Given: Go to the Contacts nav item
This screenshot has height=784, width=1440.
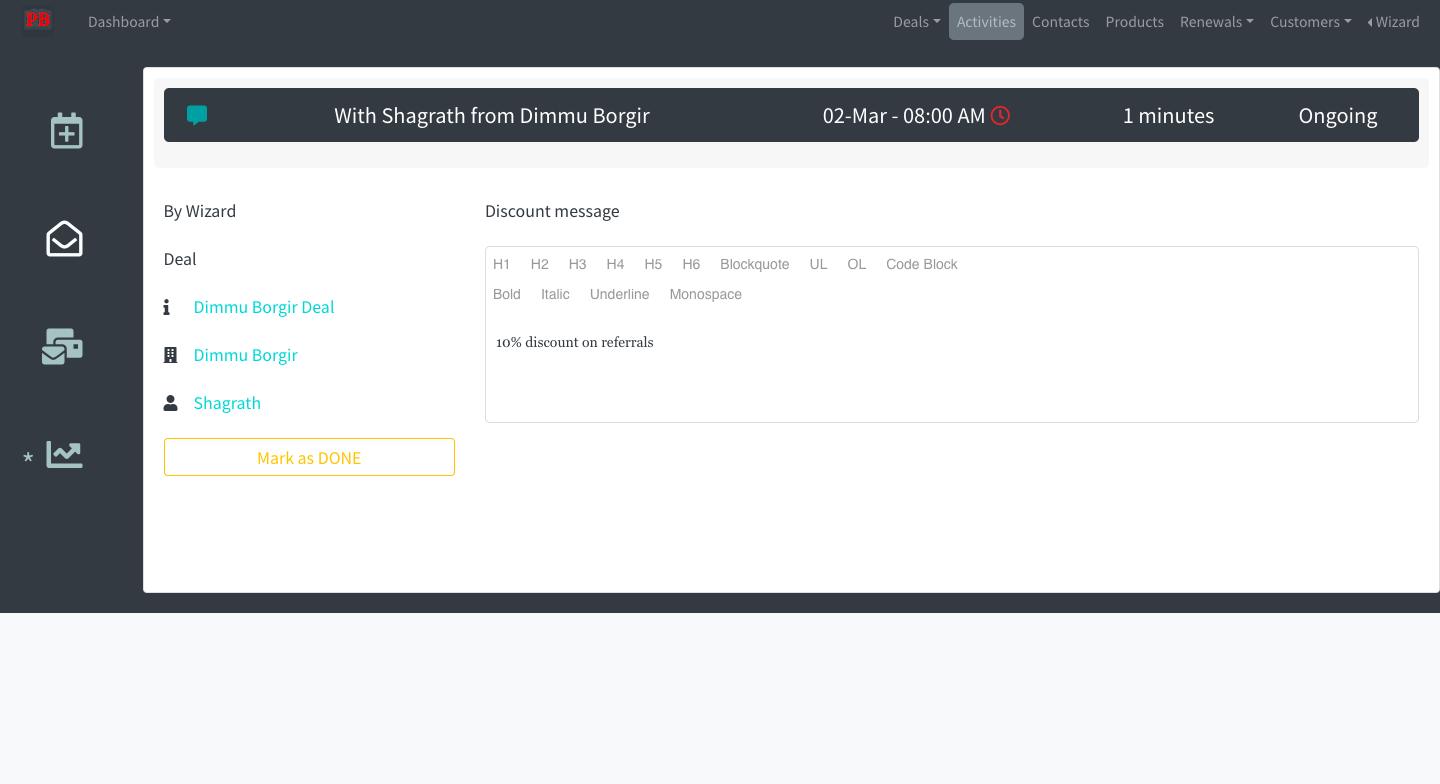Looking at the screenshot, I should [1060, 22].
